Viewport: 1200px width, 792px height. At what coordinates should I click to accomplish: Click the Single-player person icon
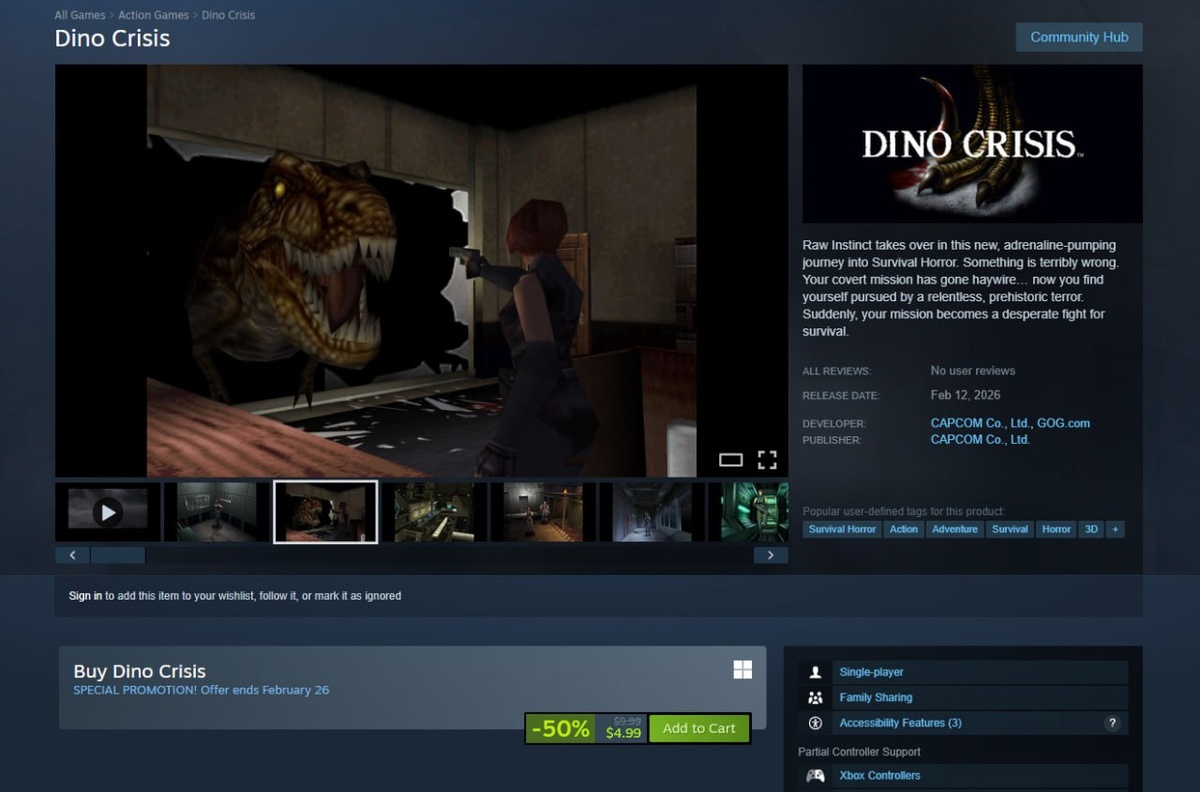coord(816,672)
